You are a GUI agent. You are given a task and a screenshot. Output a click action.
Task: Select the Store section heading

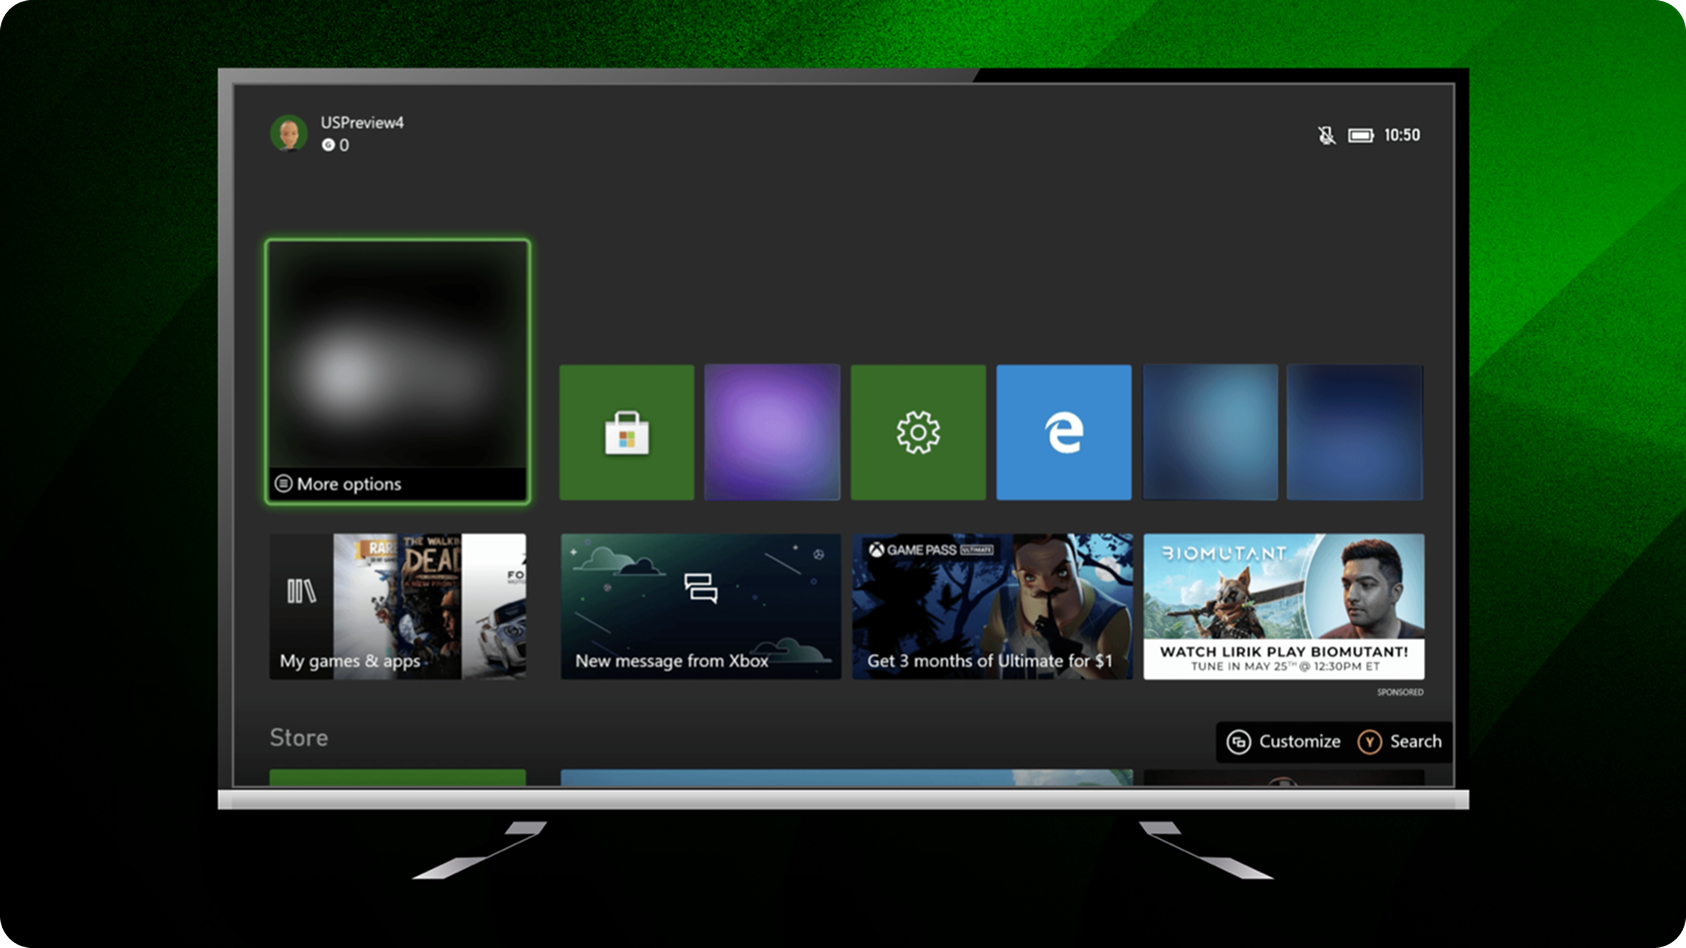298,737
